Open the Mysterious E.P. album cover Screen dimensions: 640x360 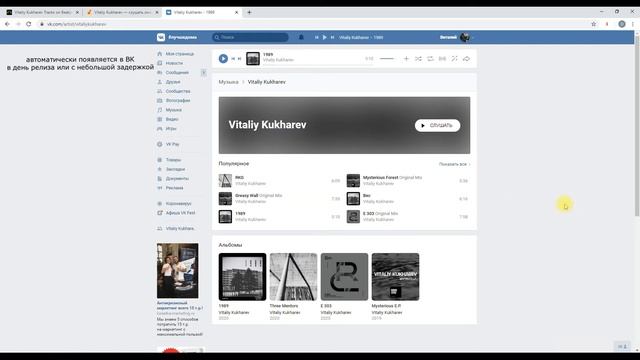(395, 277)
